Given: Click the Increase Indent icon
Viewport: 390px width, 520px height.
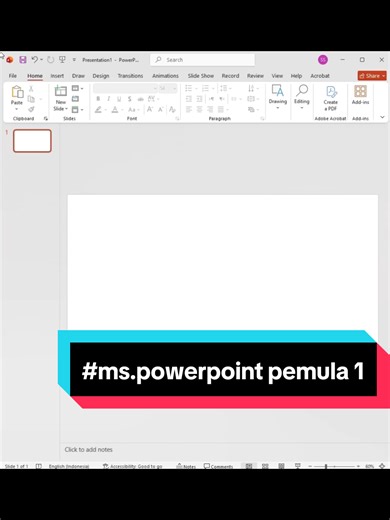Looking at the screenshot, I should click(199, 99).
